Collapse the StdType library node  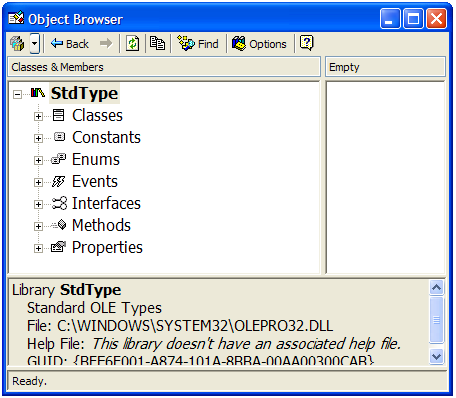[x=17, y=94]
